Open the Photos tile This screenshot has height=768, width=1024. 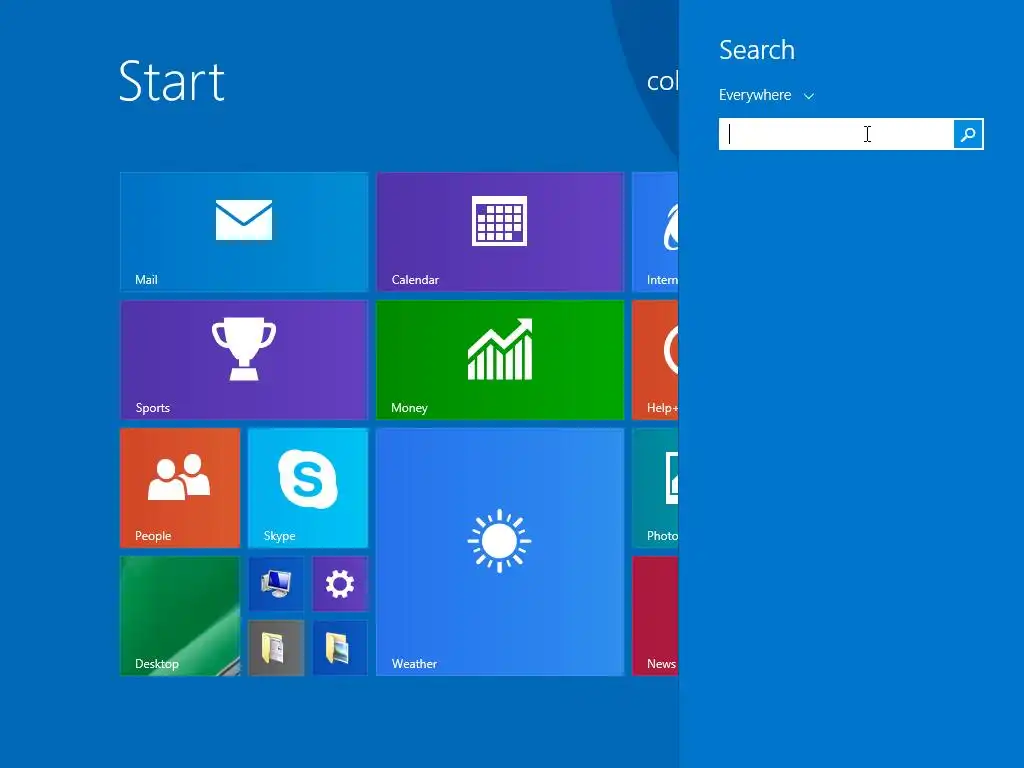(656, 488)
